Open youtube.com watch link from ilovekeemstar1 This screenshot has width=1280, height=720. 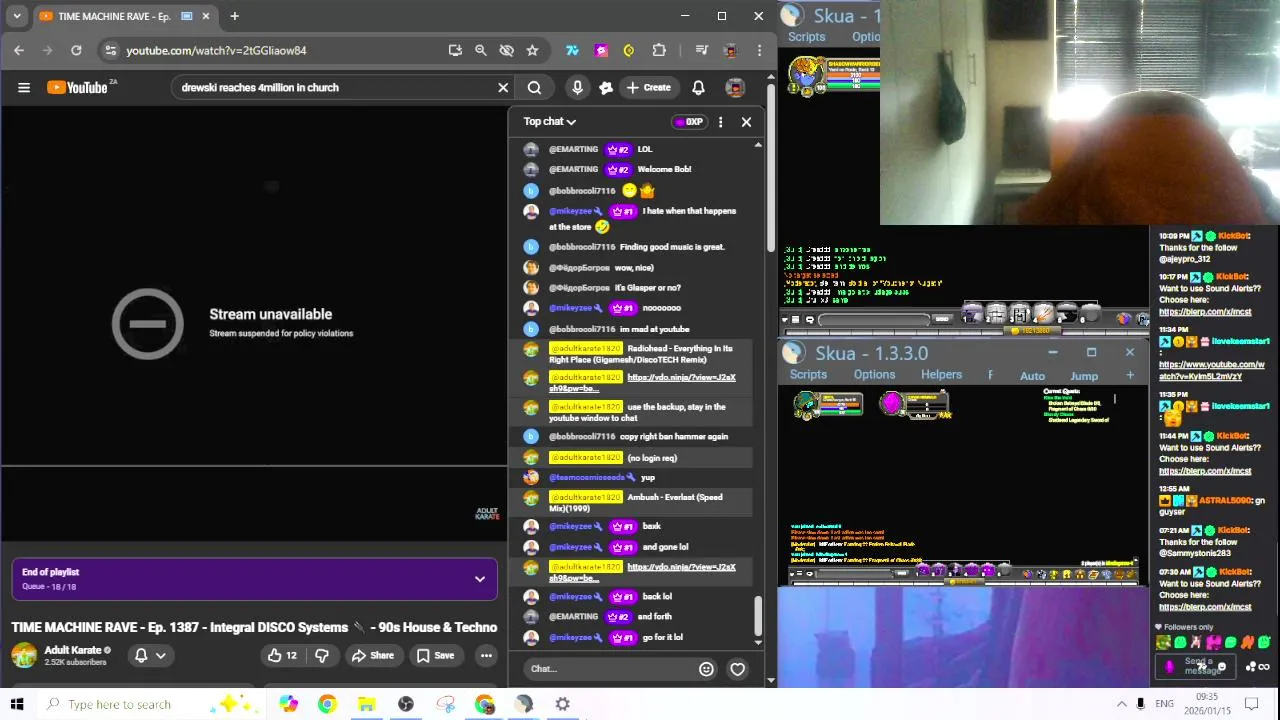(x=1210, y=370)
